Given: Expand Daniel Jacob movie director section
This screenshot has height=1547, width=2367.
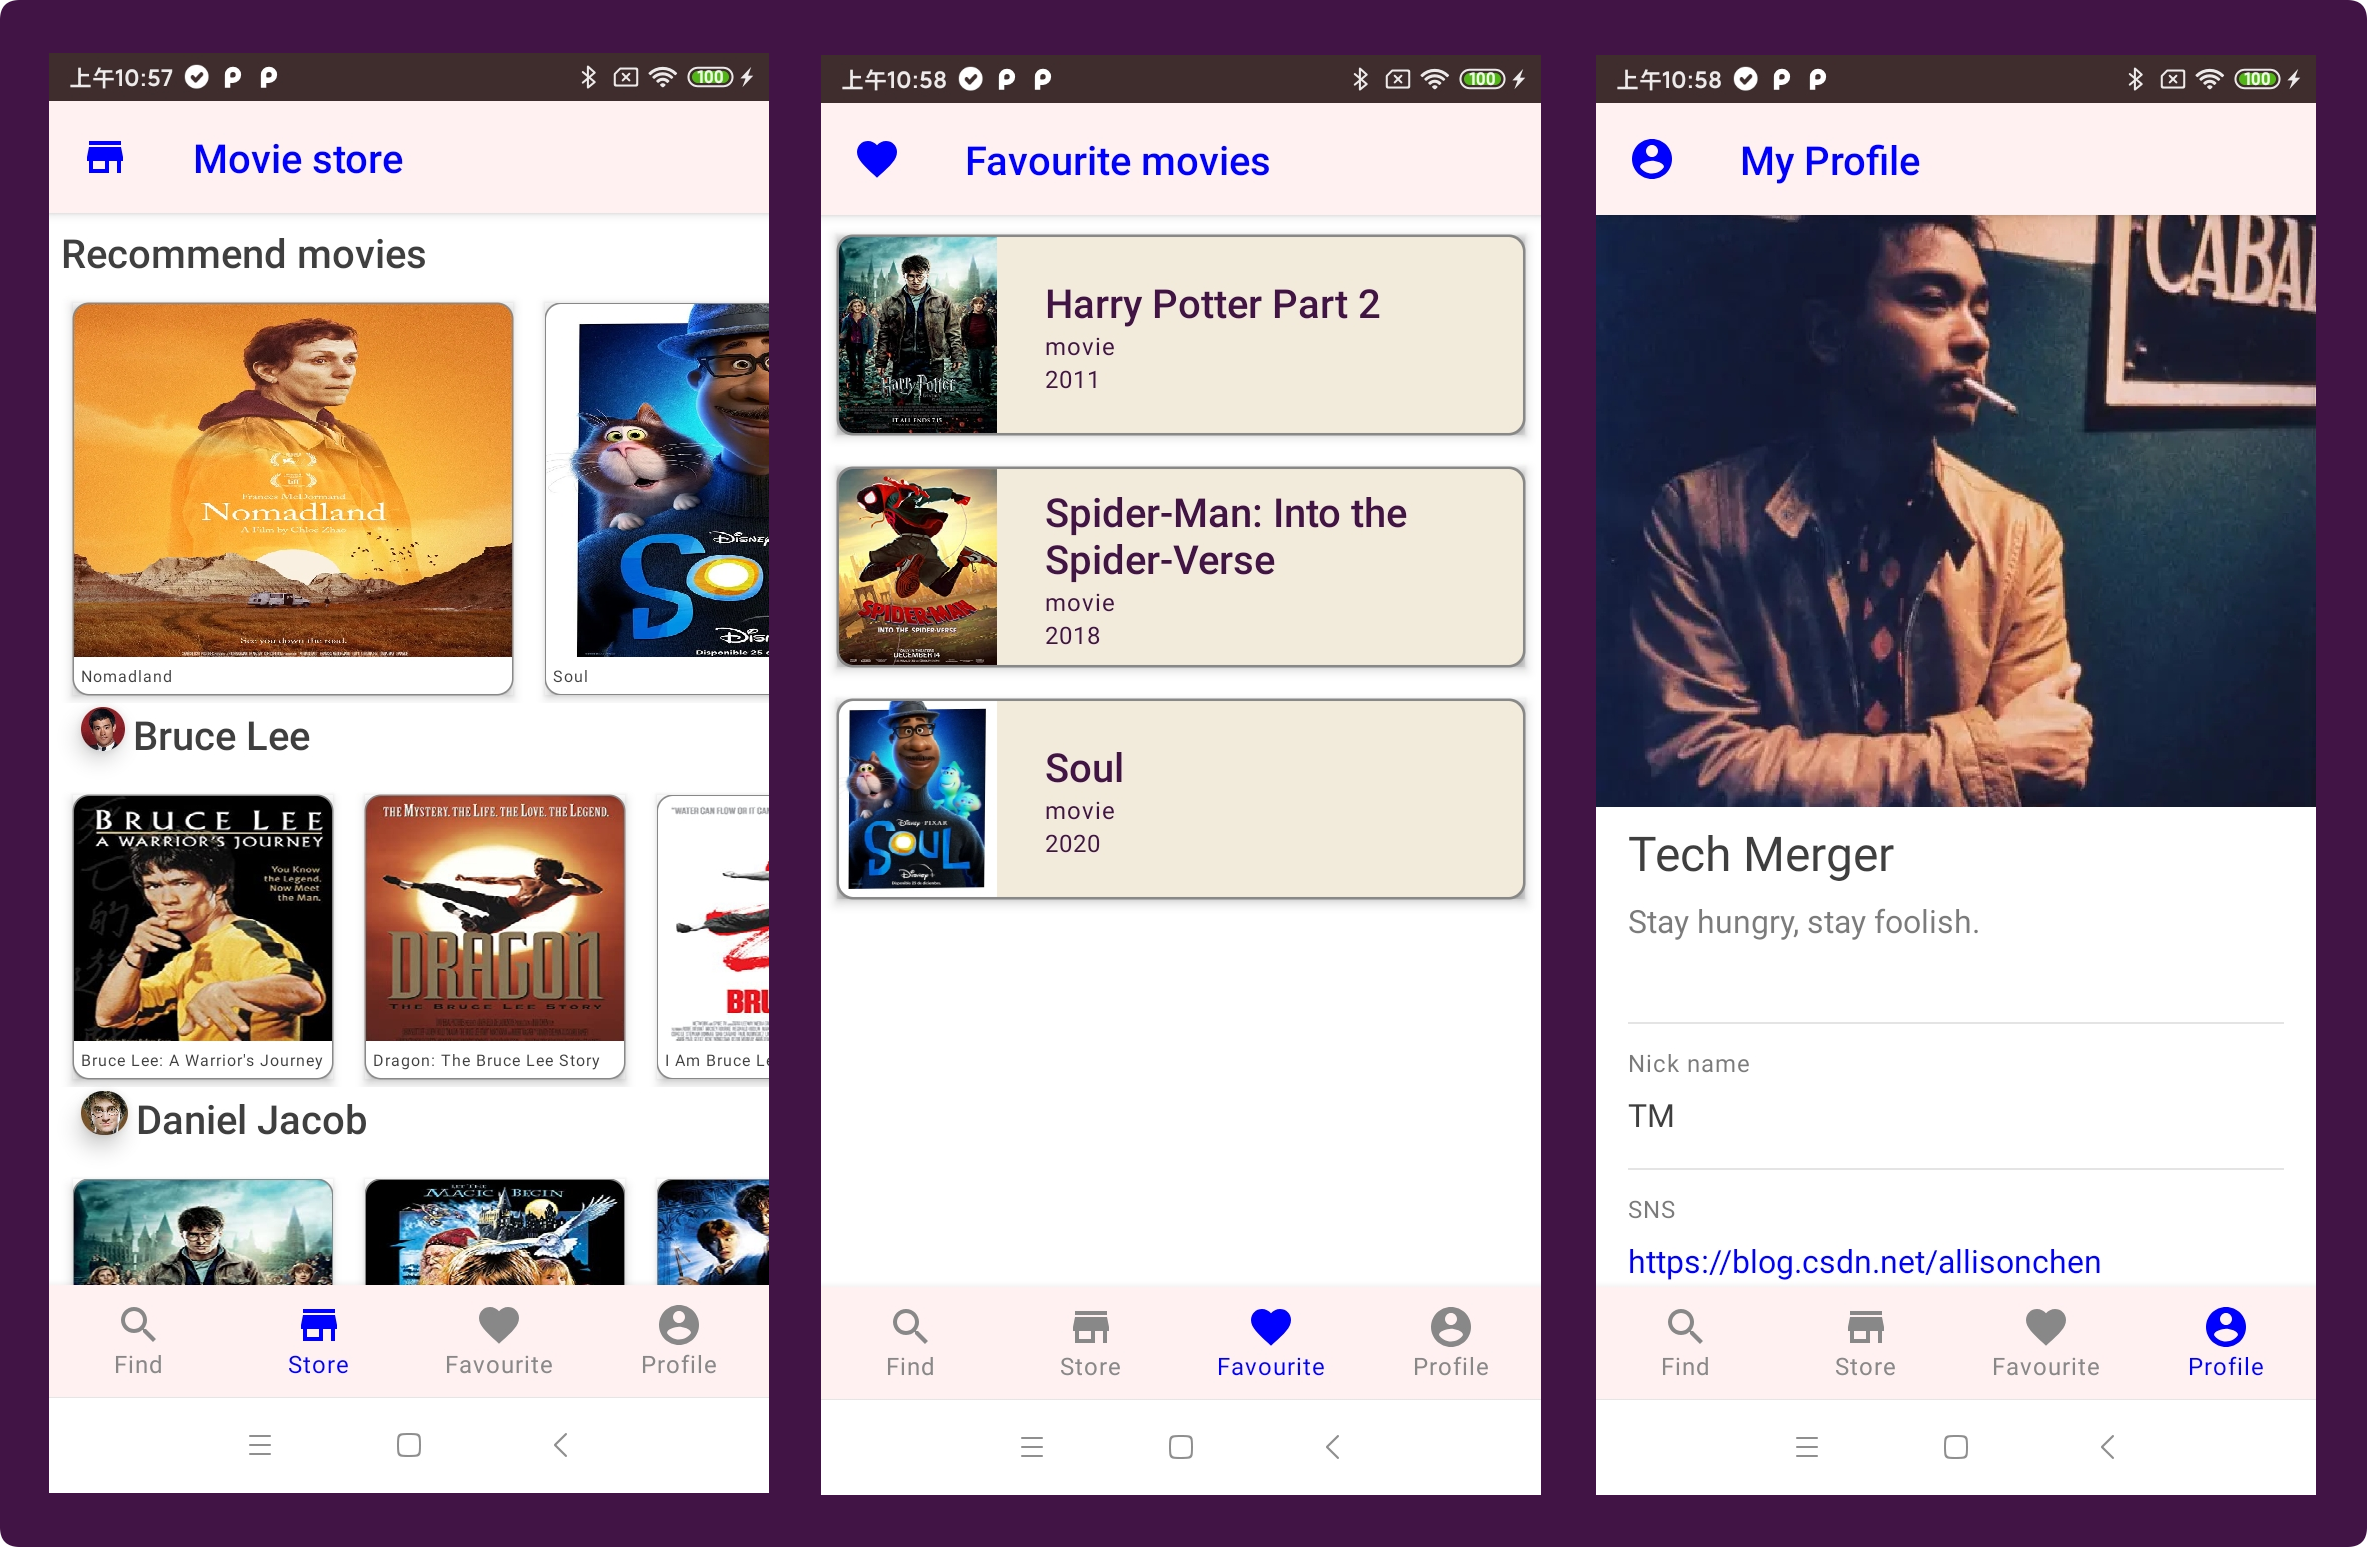Looking at the screenshot, I should (x=247, y=1119).
